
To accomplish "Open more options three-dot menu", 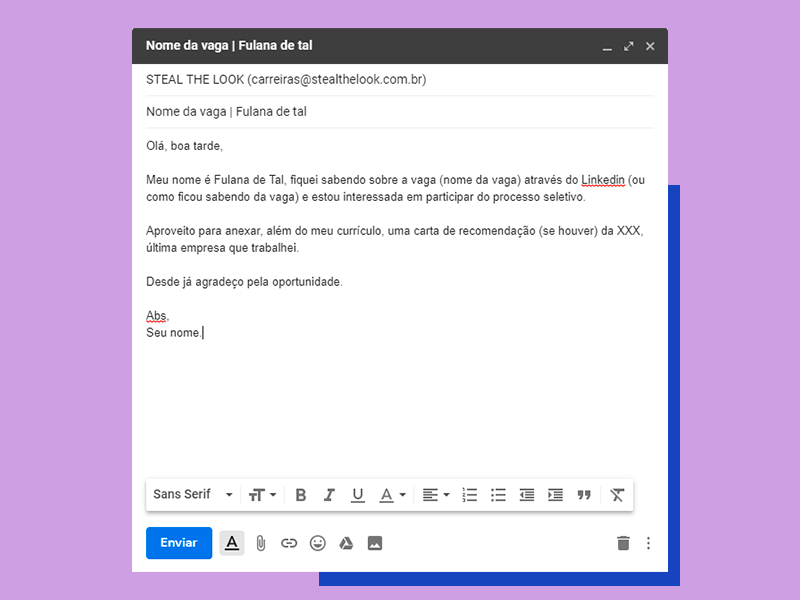I will click(648, 543).
